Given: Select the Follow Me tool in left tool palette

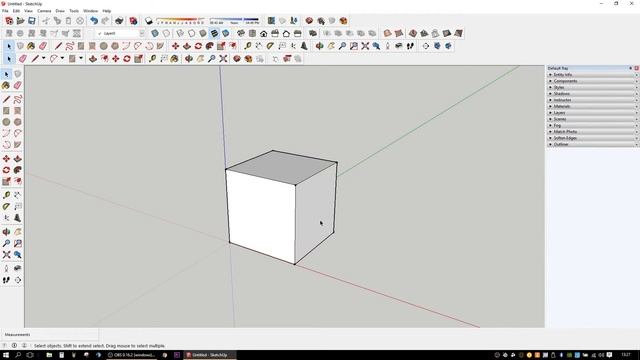Looking at the screenshot, I should [x=18, y=170].
